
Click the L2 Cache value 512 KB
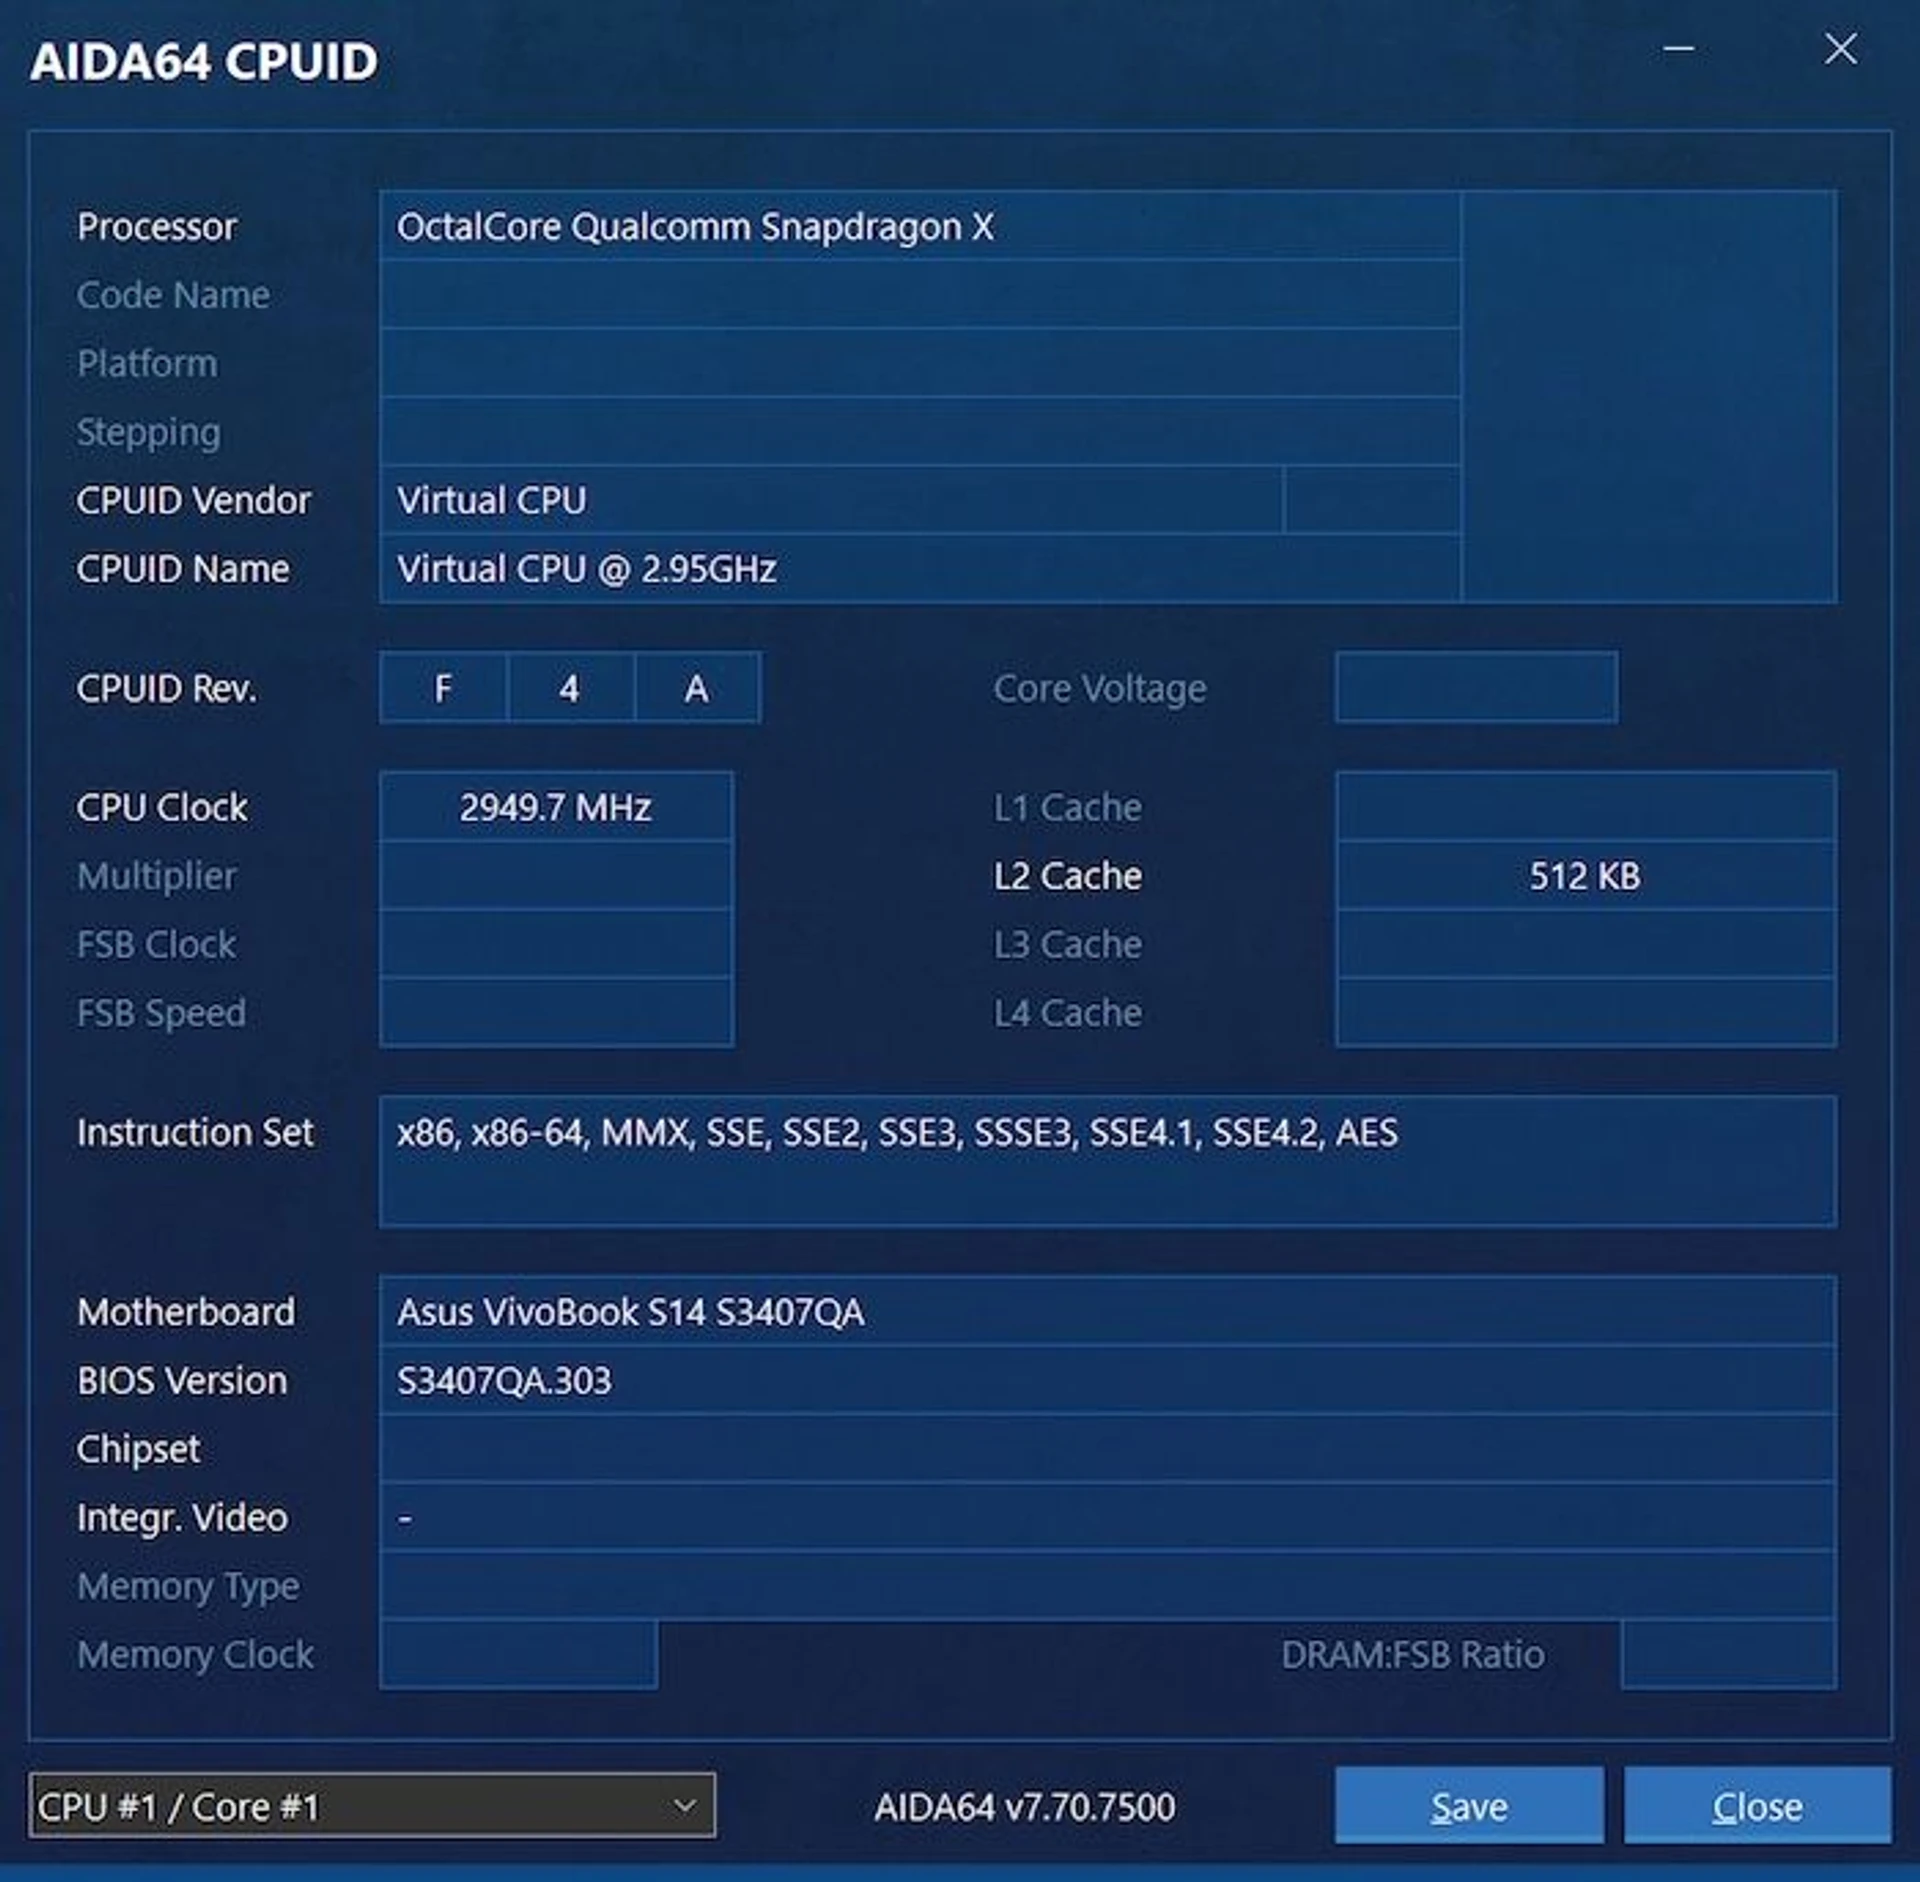tap(1585, 876)
